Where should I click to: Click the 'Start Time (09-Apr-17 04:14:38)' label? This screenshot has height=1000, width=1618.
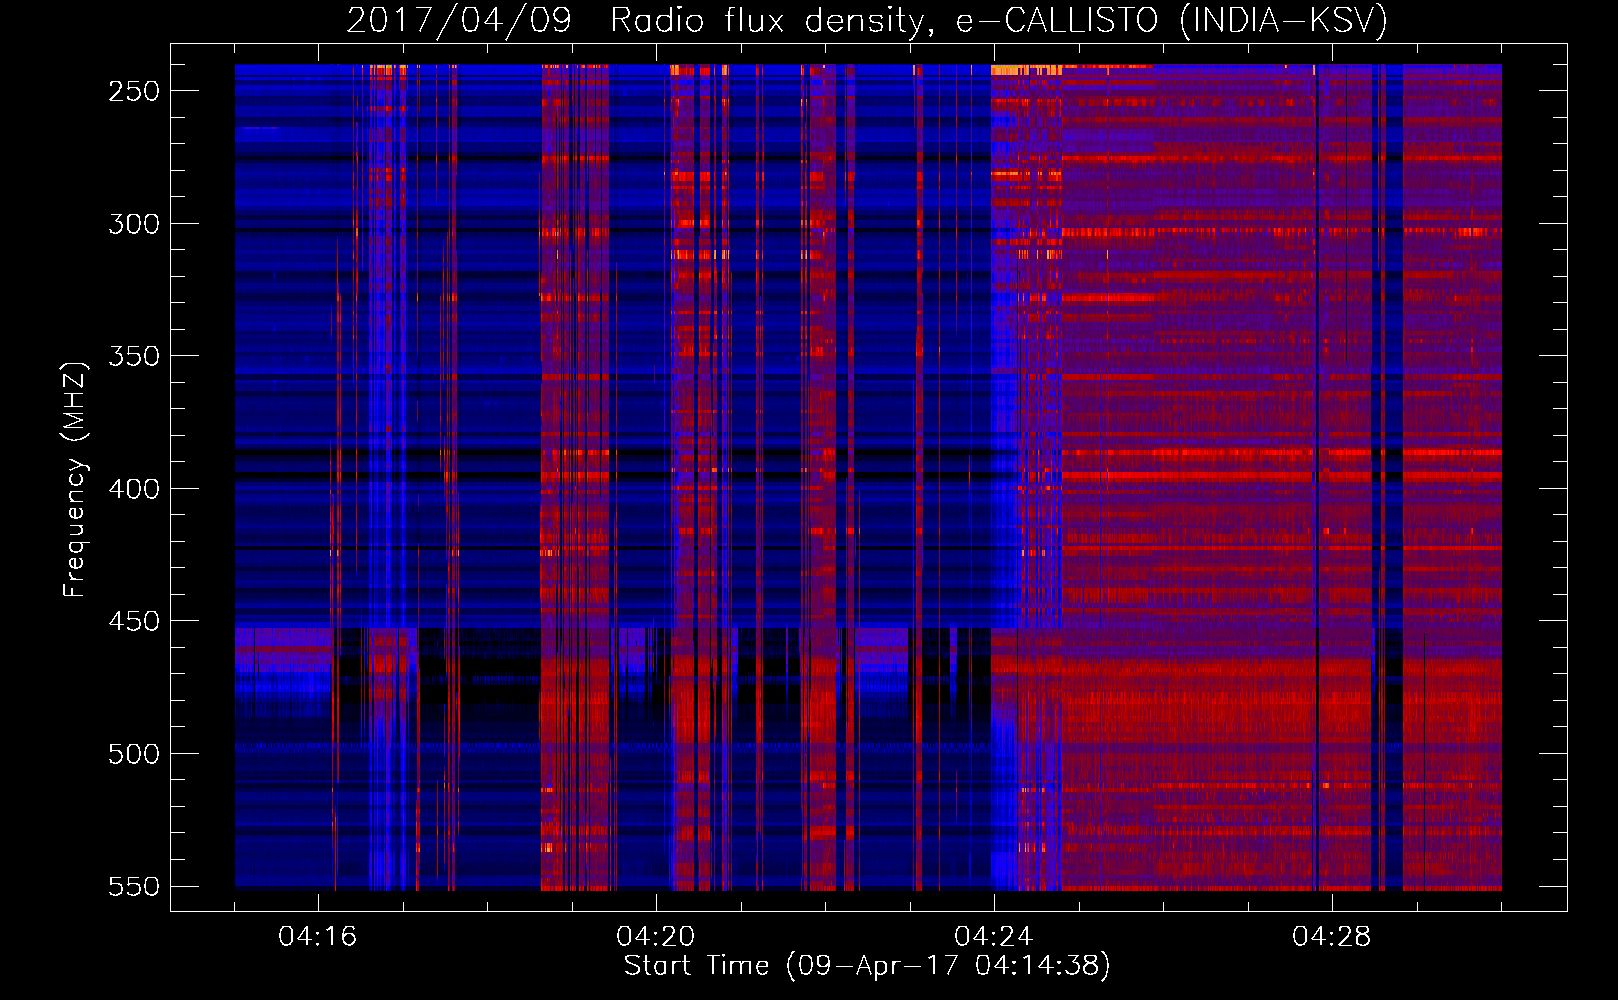[x=867, y=966]
